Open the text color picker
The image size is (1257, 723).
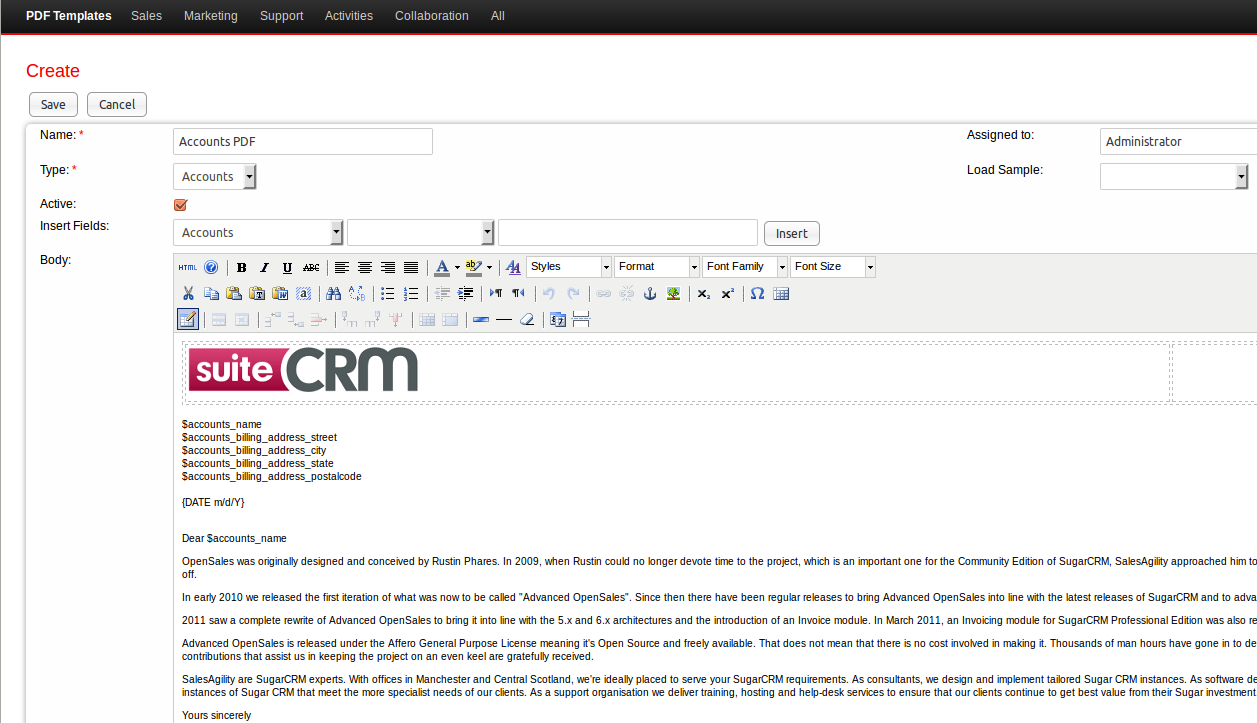442,267
